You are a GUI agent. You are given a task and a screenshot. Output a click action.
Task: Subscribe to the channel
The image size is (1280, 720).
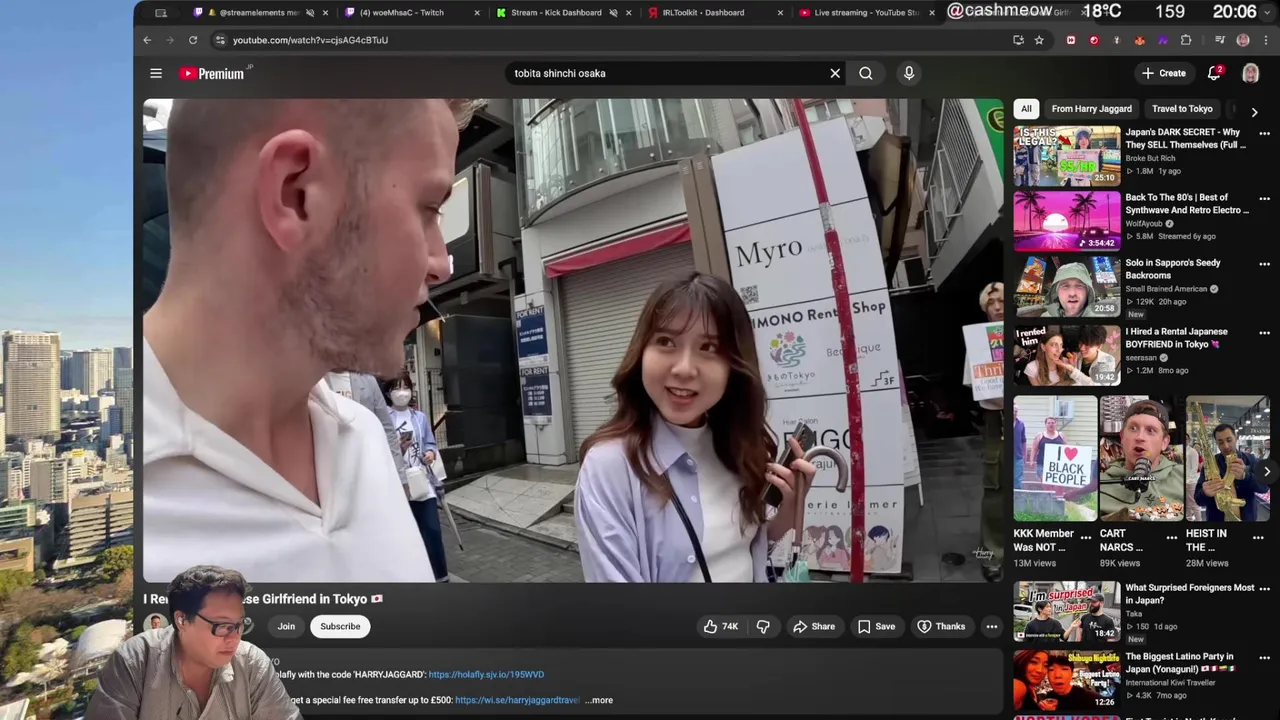pyautogui.click(x=340, y=626)
